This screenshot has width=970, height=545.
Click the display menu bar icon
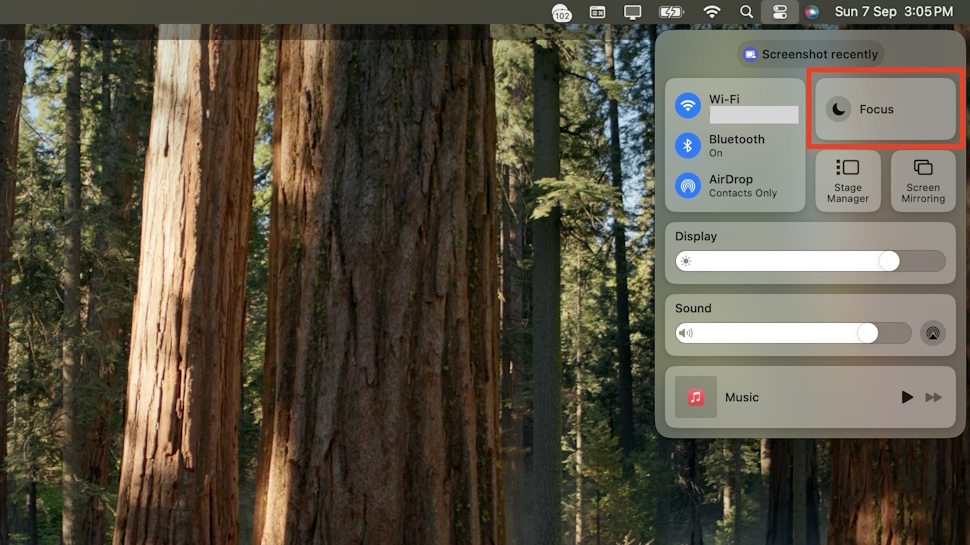click(632, 12)
